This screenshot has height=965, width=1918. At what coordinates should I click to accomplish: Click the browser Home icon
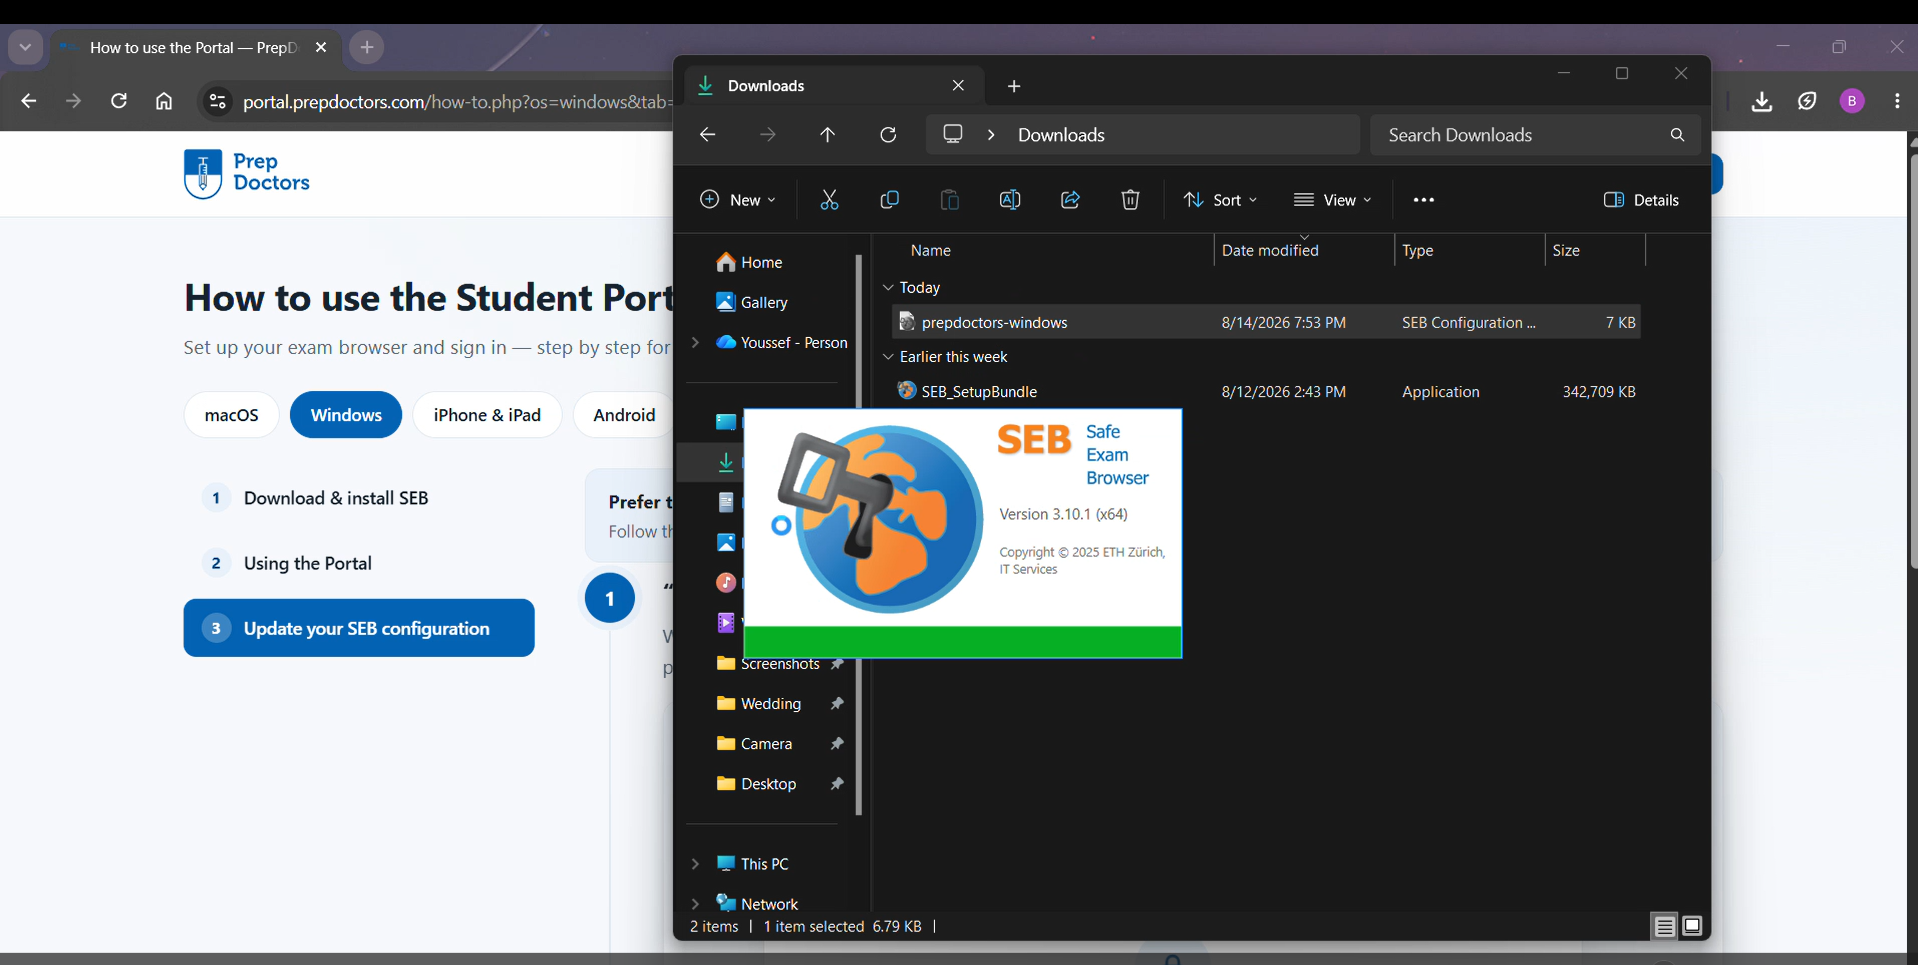click(x=164, y=101)
